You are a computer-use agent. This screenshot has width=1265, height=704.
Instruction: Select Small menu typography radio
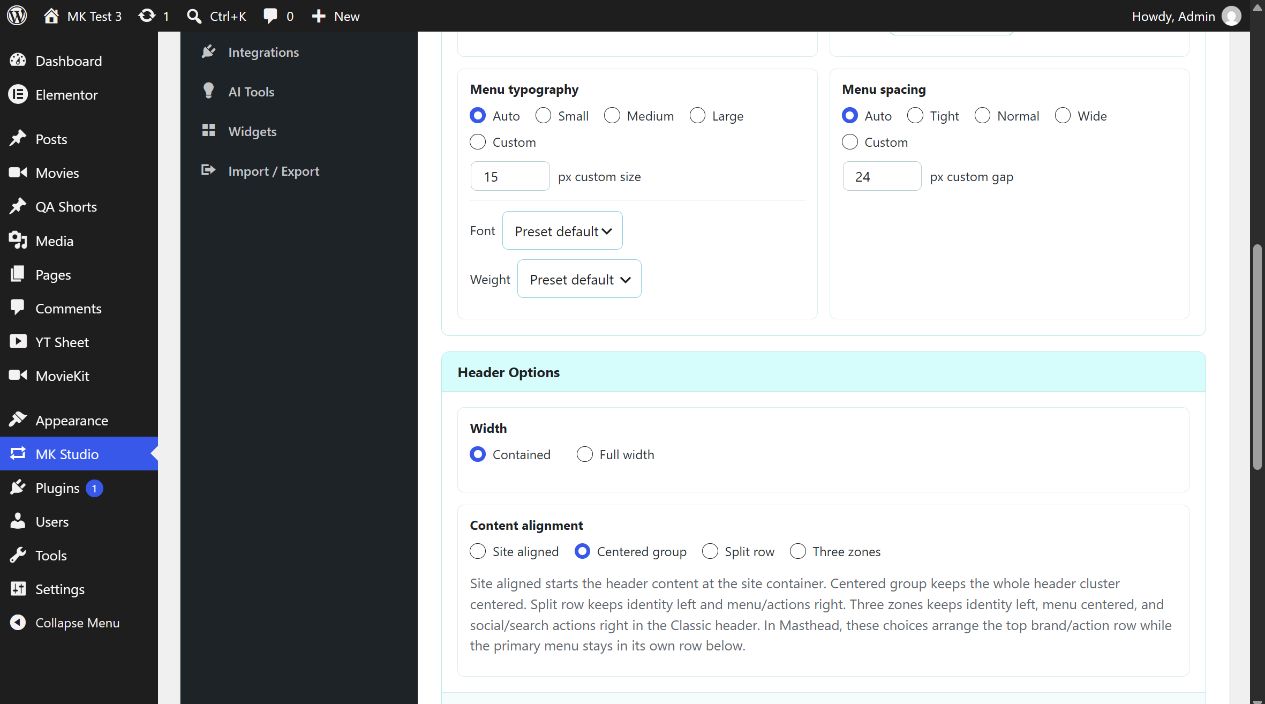543,116
